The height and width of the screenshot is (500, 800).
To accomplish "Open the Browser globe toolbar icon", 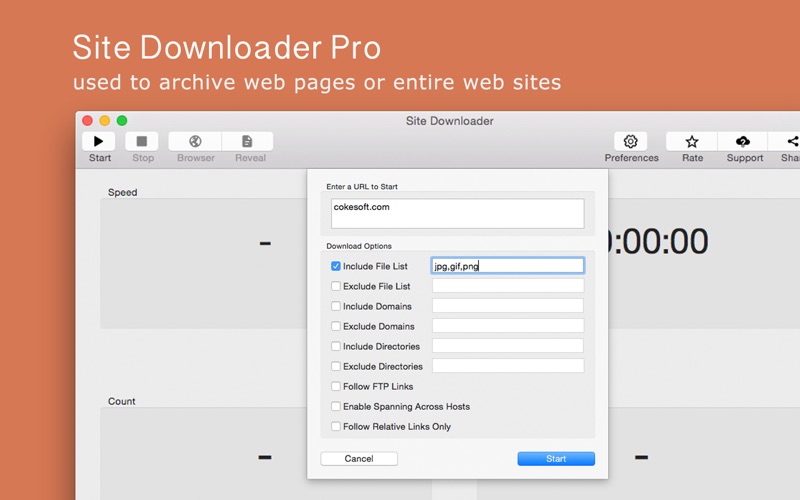I will [195, 141].
